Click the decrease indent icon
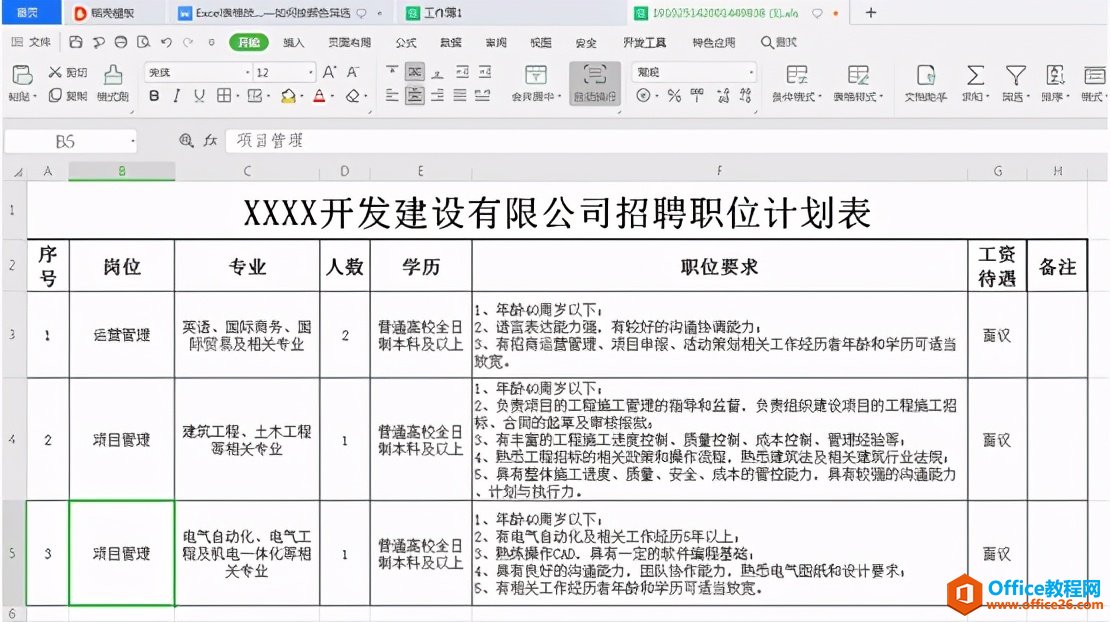1110x622 pixels. (x=462, y=72)
